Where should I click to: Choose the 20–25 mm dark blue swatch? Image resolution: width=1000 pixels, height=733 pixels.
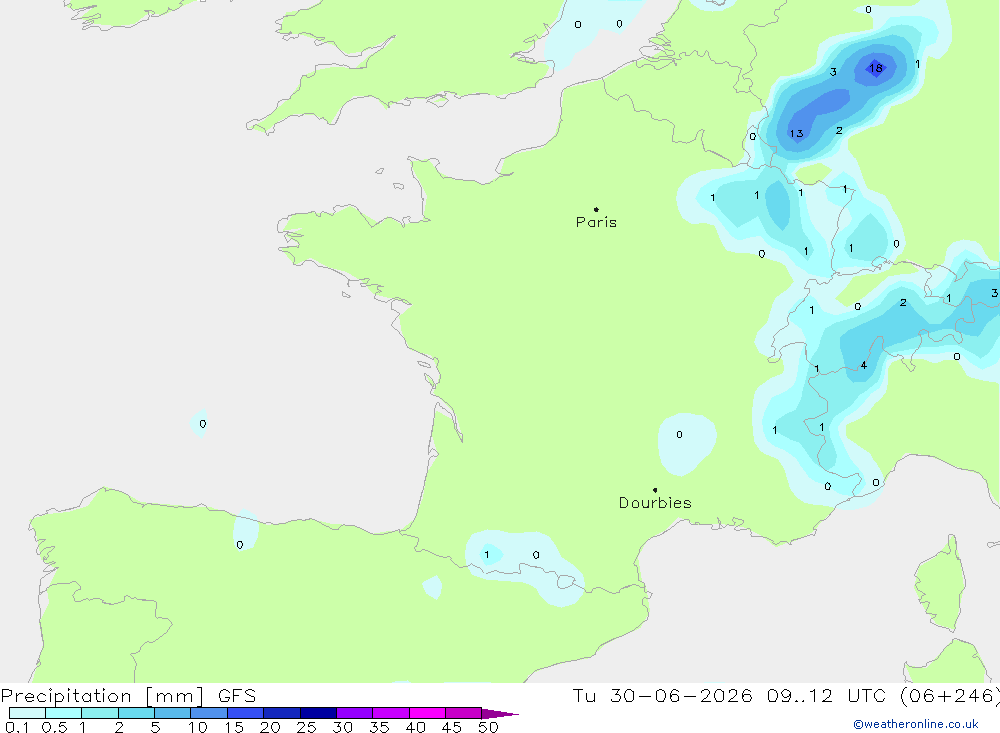point(282,713)
